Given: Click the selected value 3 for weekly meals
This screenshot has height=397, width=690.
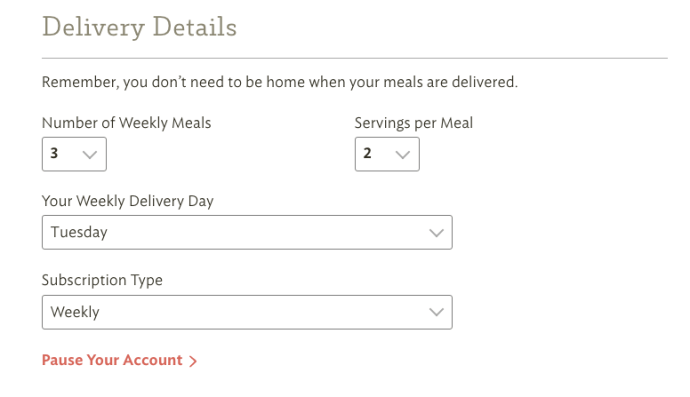Looking at the screenshot, I should [54, 153].
